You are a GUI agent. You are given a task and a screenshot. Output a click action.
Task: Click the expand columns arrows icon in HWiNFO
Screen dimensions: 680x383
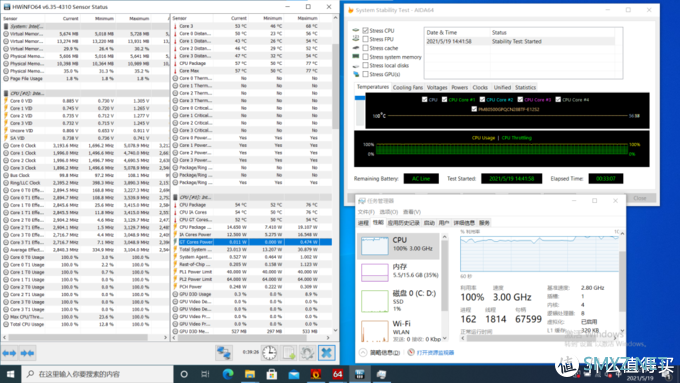(9, 353)
